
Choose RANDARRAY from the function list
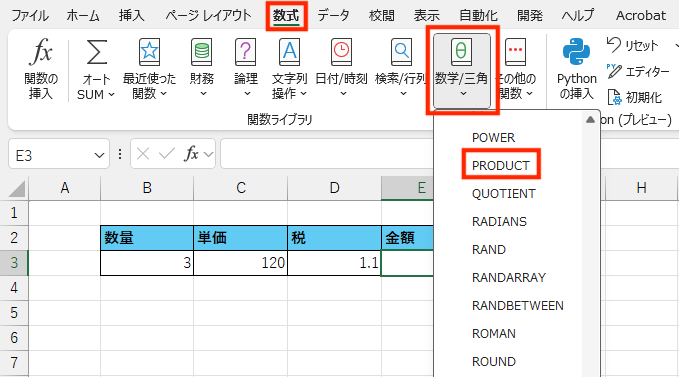tap(509, 277)
